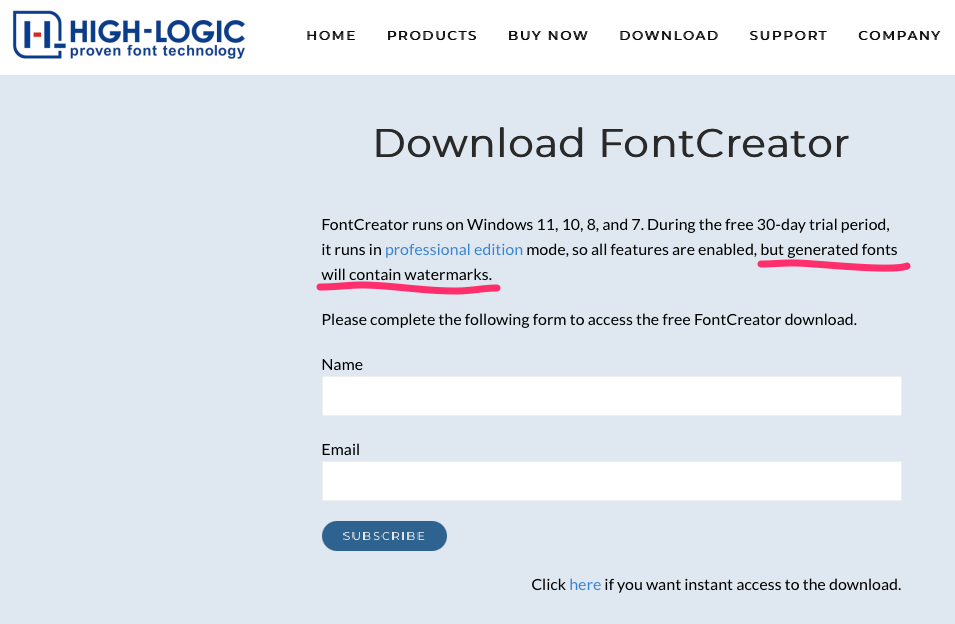The image size is (955, 624).
Task: Go to the BUY NOW page
Action: pyautogui.click(x=548, y=35)
